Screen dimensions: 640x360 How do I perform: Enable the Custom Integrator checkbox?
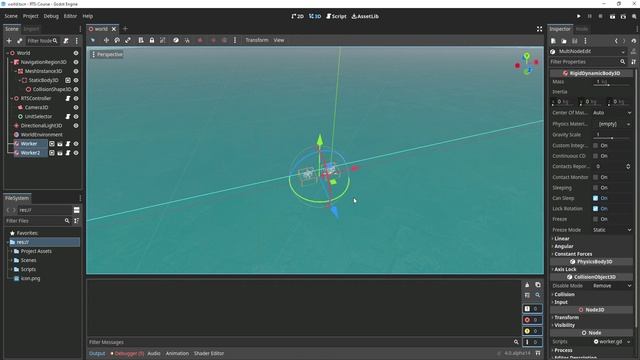(596, 145)
